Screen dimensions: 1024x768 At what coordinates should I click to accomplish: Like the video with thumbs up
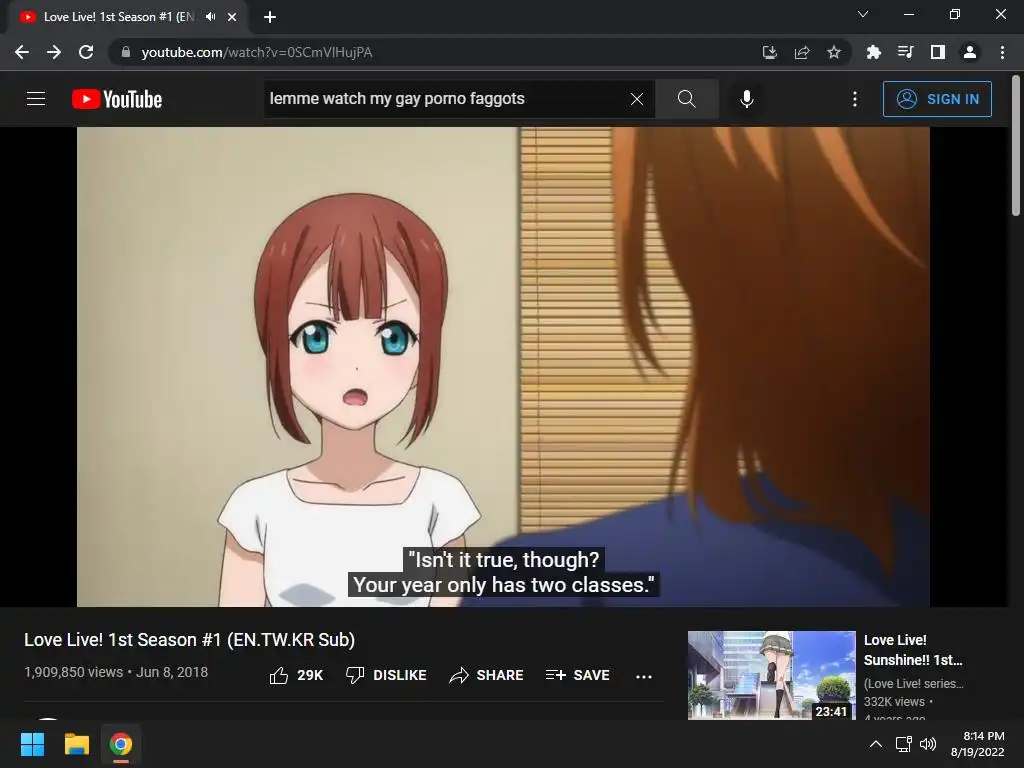[296, 675]
